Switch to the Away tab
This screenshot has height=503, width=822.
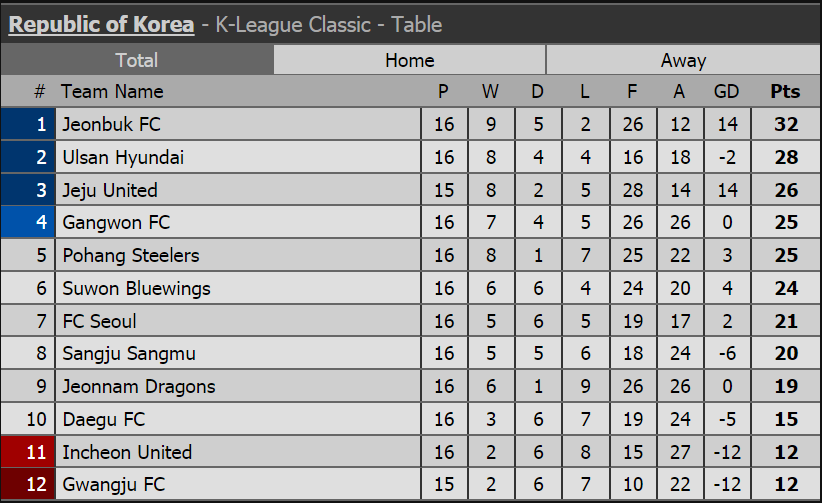click(x=683, y=60)
